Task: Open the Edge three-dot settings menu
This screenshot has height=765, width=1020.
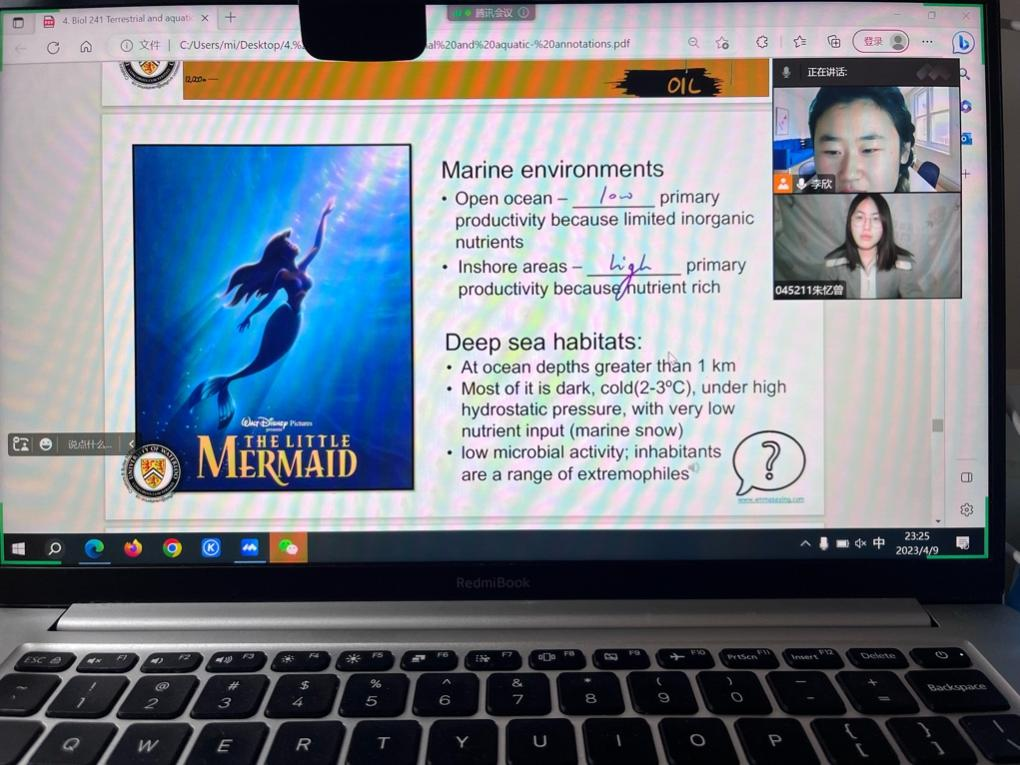Action: 927,42
